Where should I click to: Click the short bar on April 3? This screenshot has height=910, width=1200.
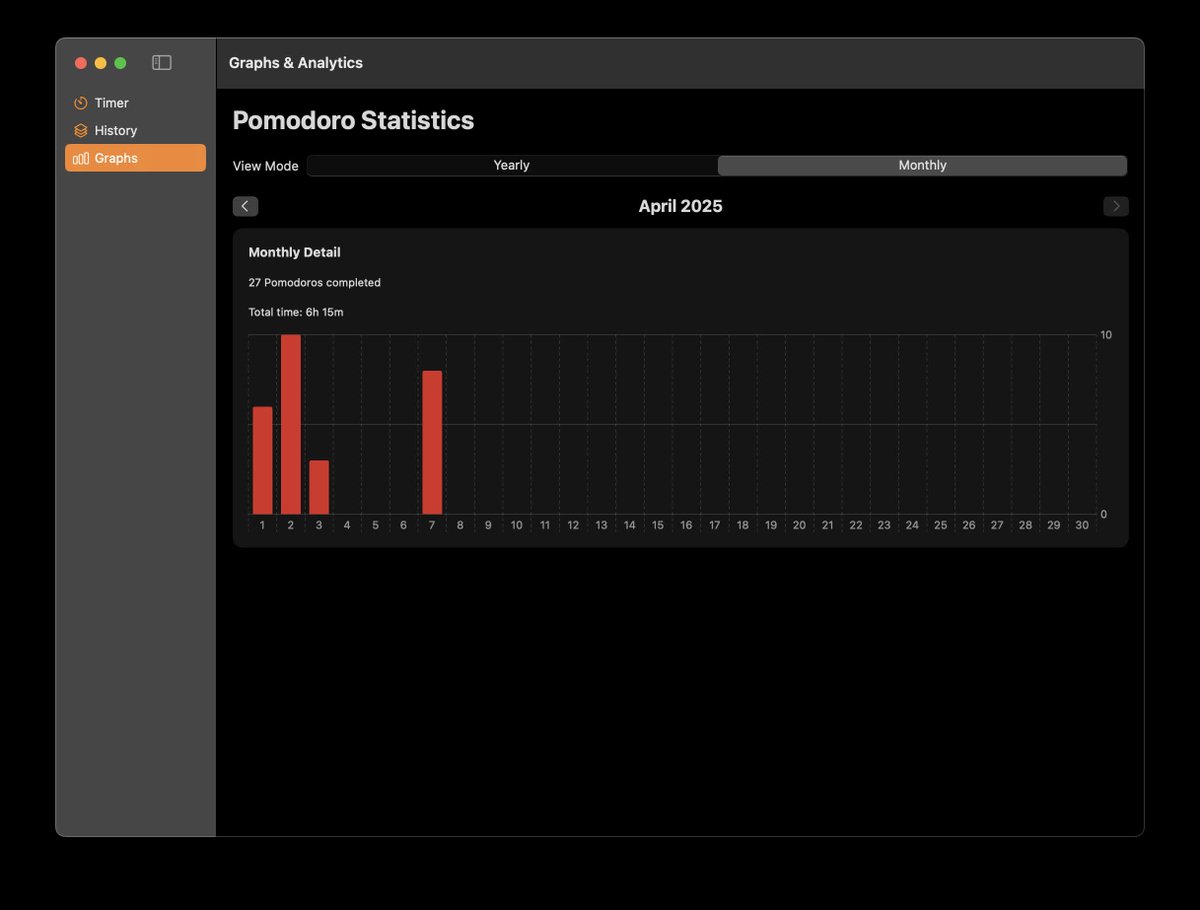[318, 485]
